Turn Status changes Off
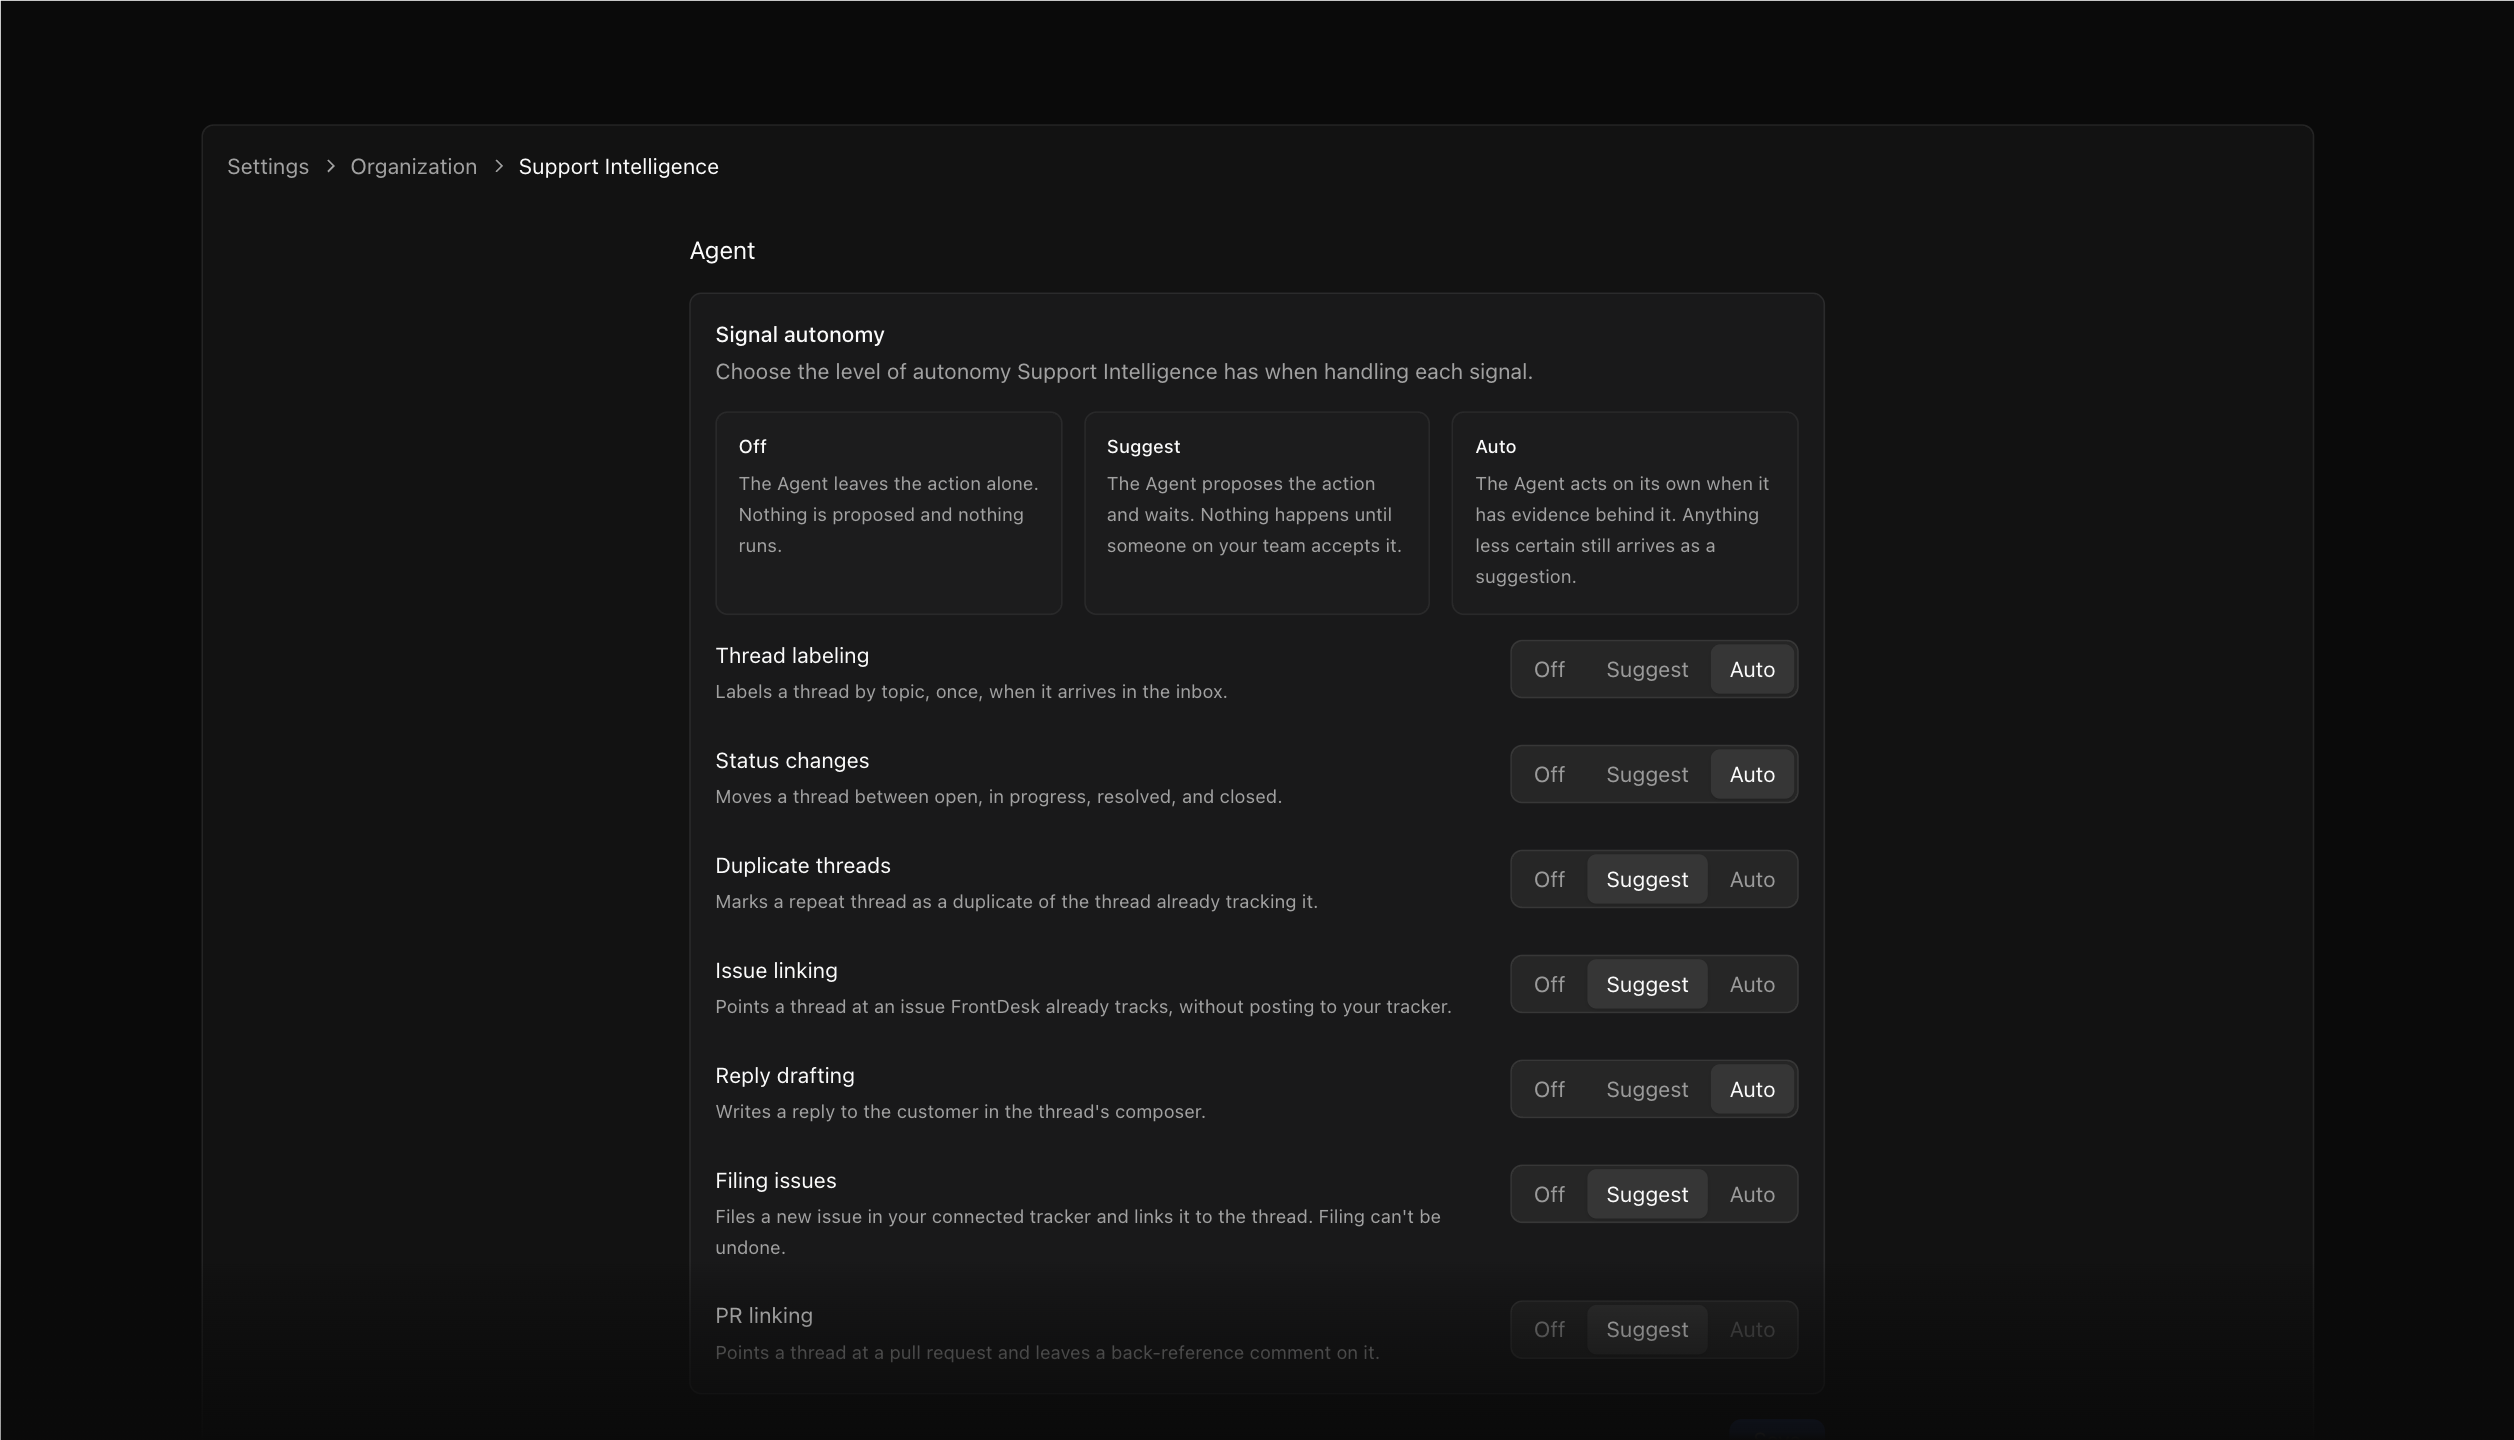 point(1549,774)
